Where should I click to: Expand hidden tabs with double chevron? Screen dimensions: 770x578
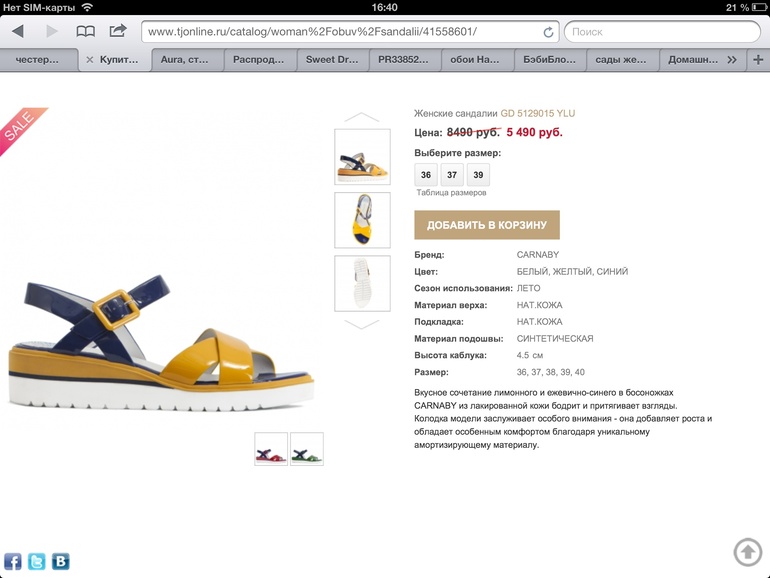[732, 60]
